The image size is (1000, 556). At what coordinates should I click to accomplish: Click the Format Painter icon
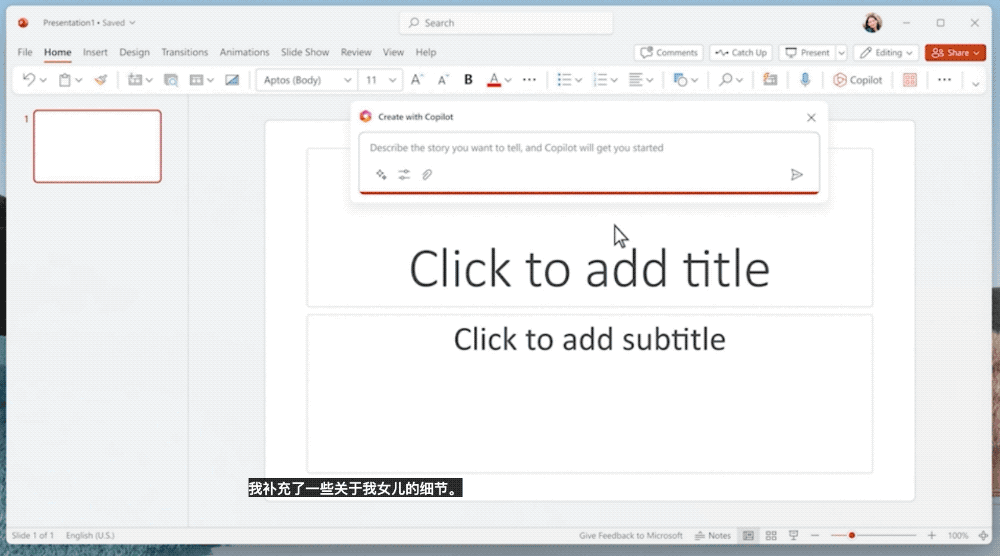click(100, 80)
